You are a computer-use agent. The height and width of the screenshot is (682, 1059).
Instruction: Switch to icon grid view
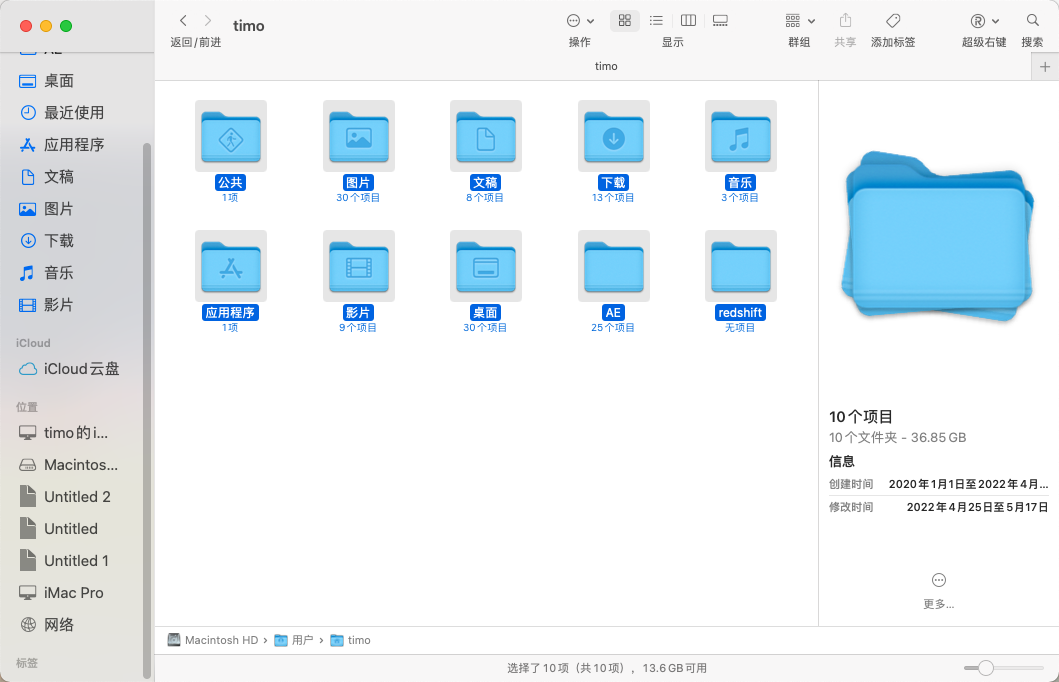[x=625, y=21]
